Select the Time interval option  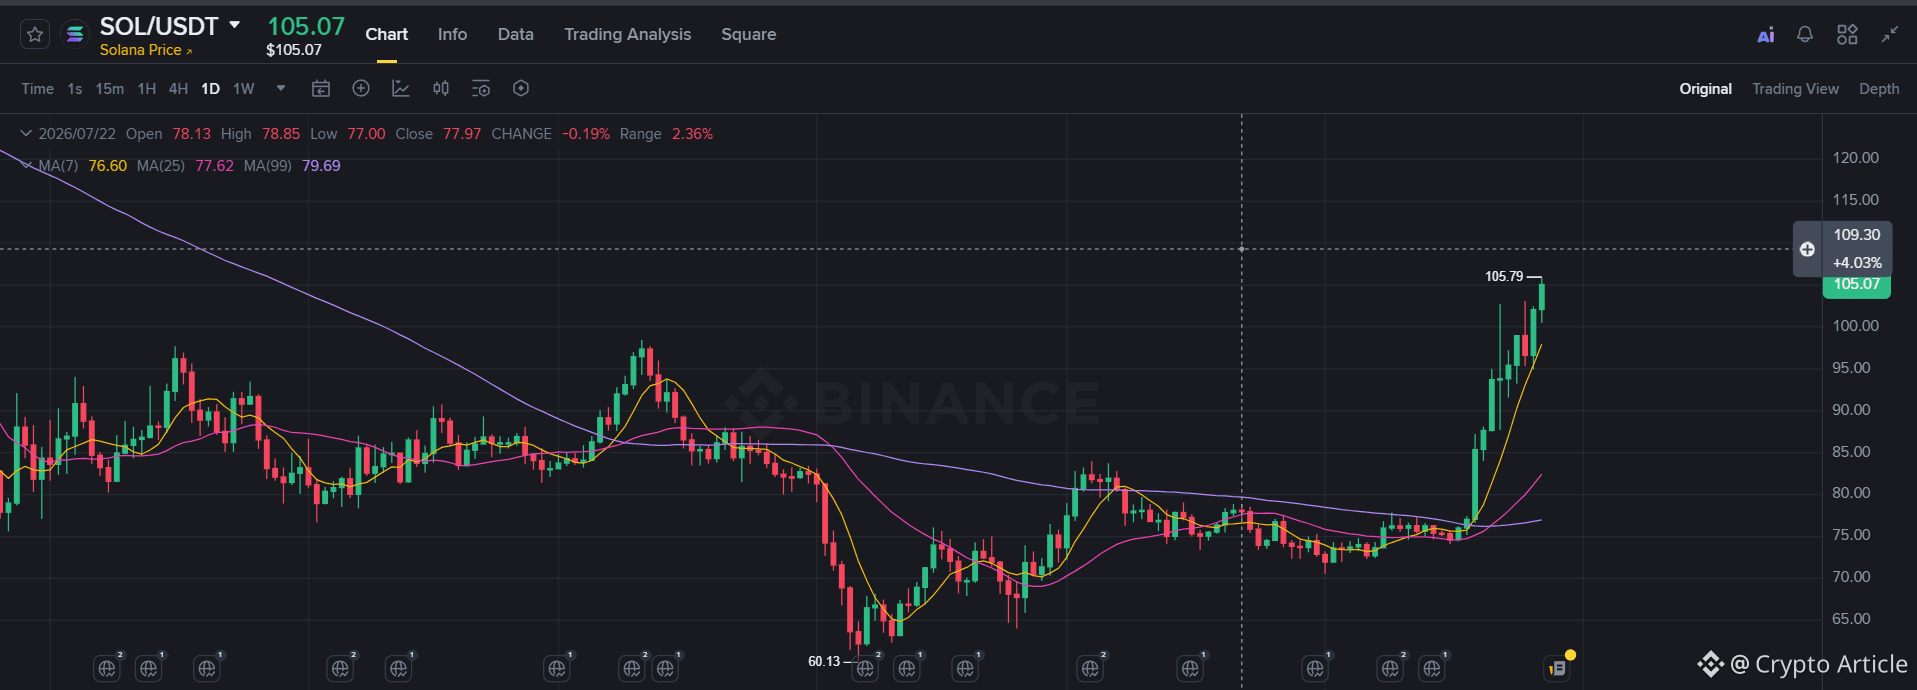38,89
